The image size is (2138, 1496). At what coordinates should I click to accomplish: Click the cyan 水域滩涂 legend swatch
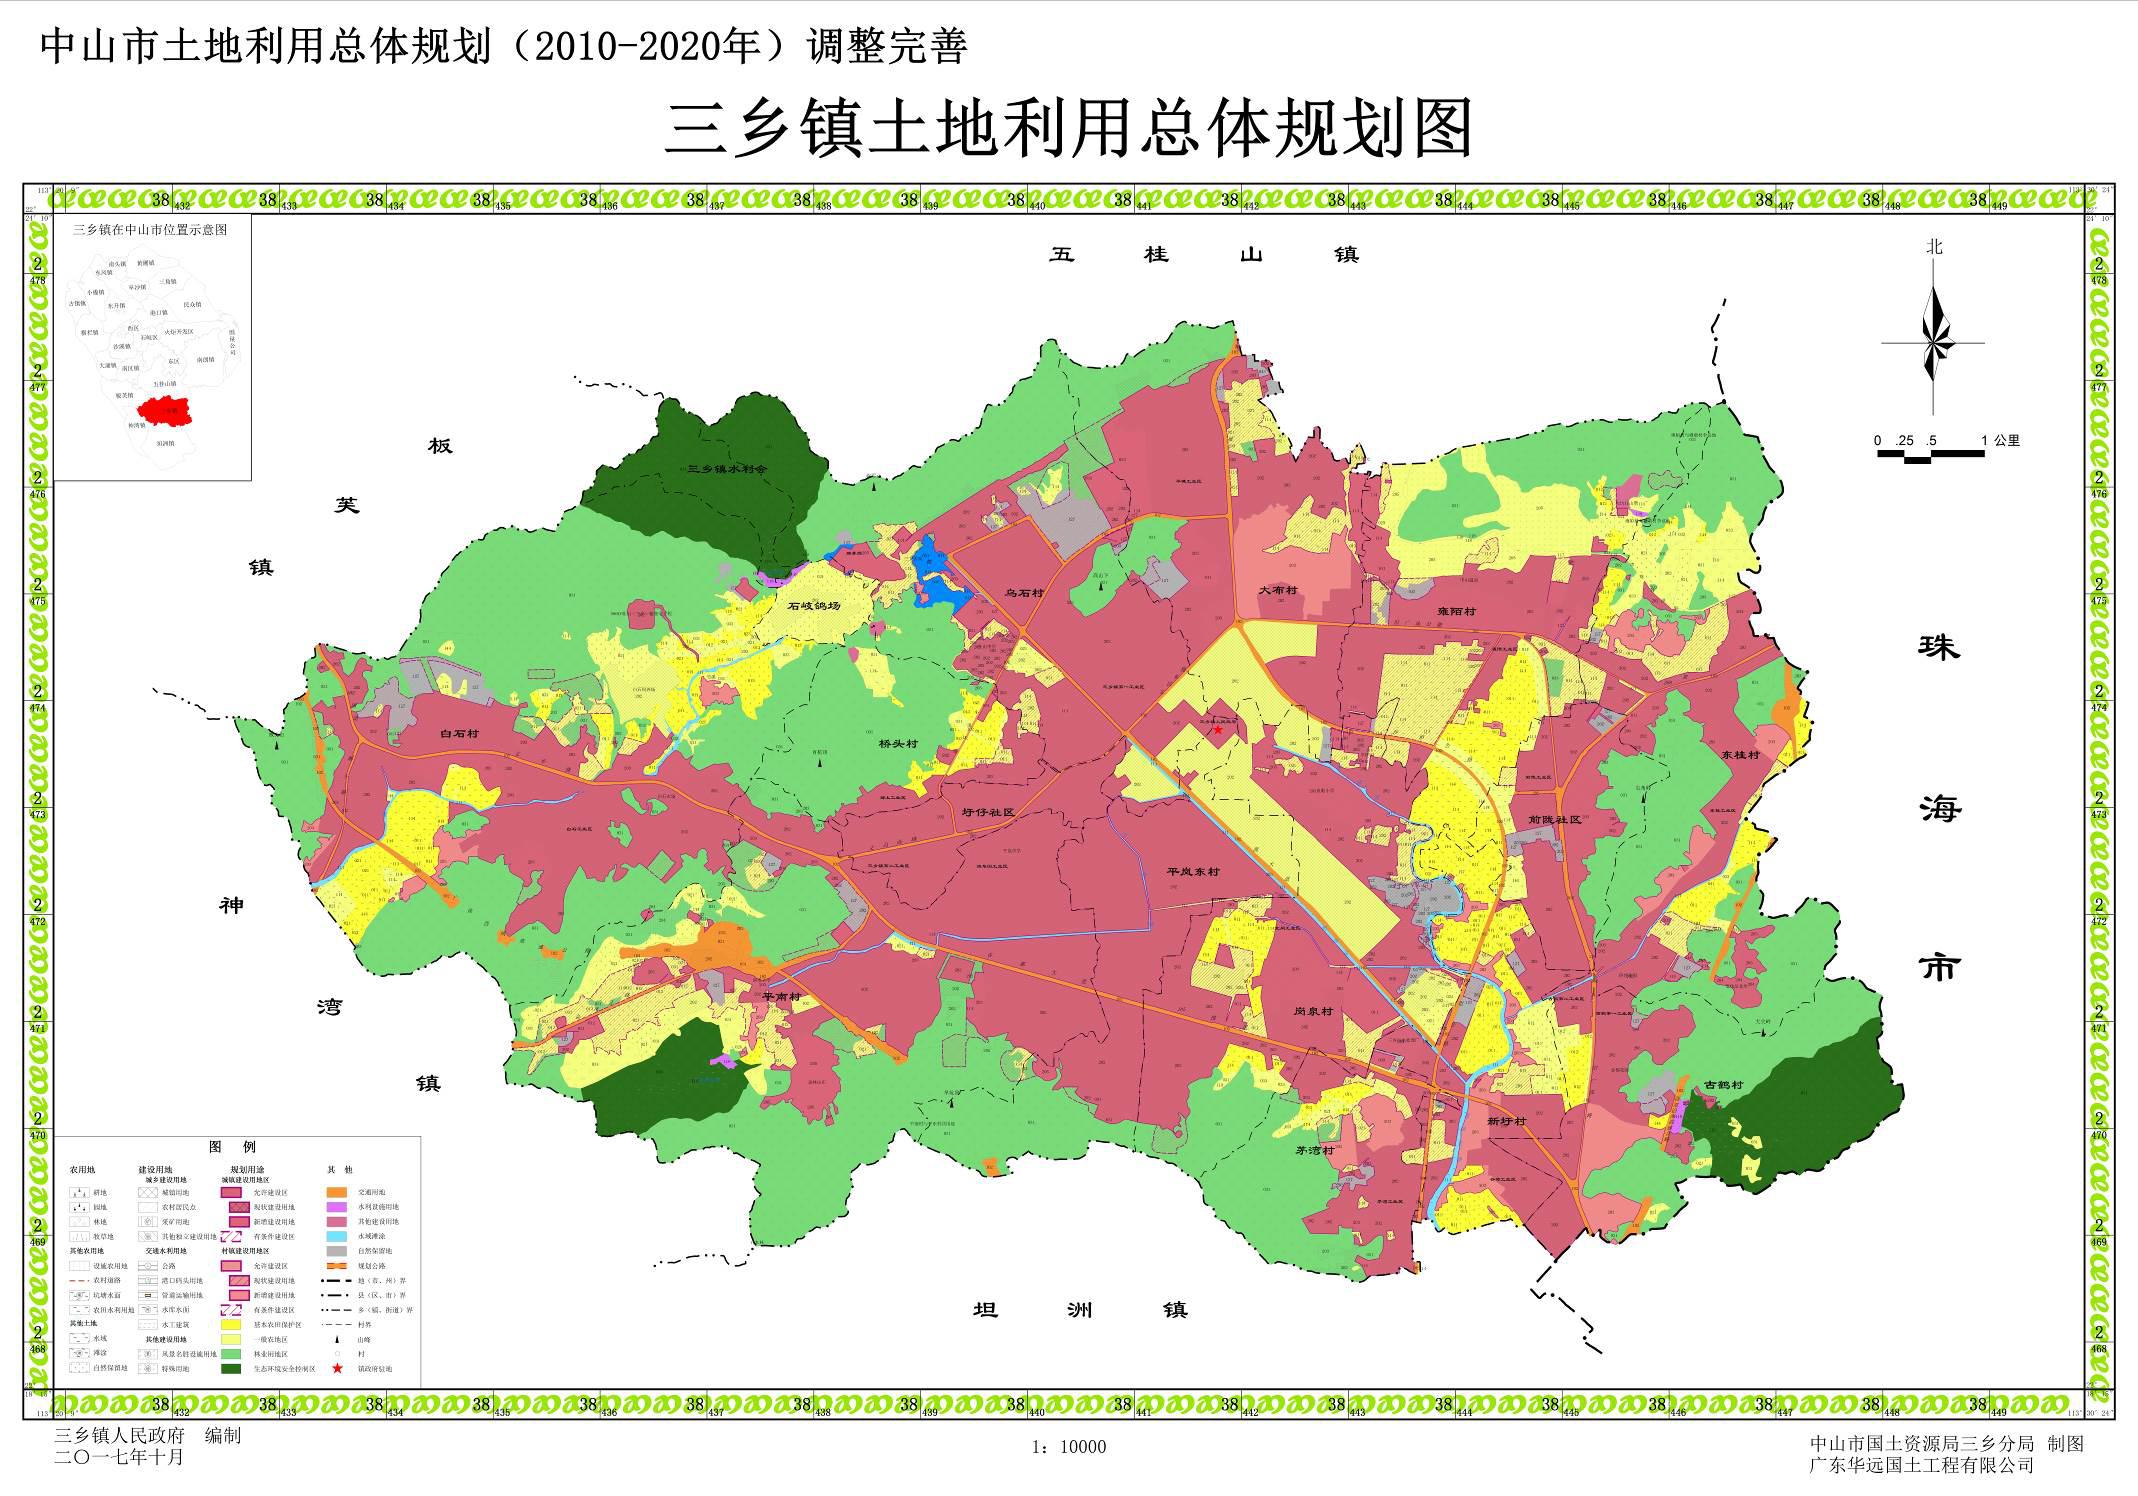[337, 1236]
